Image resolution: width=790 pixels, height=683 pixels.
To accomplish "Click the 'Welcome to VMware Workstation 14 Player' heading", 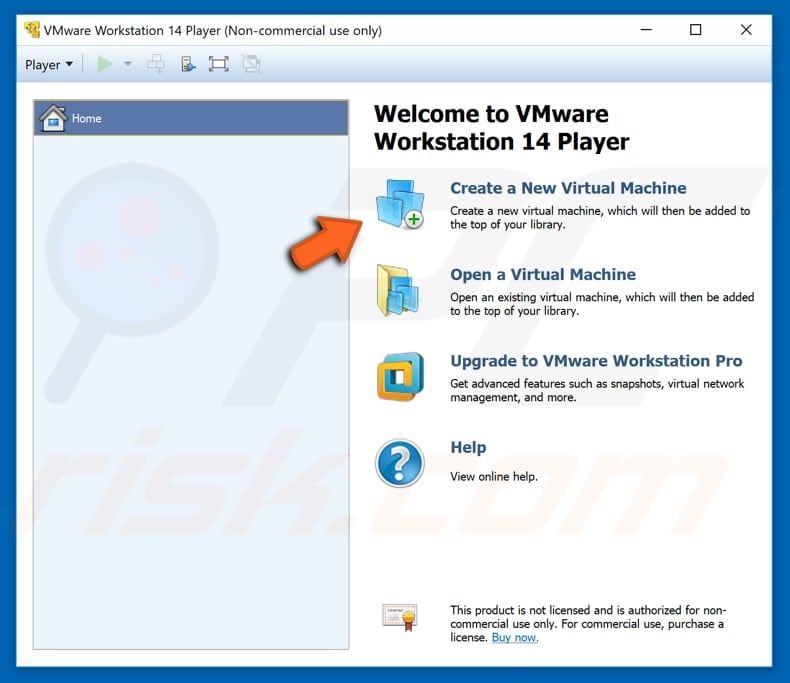I will coord(501,127).
